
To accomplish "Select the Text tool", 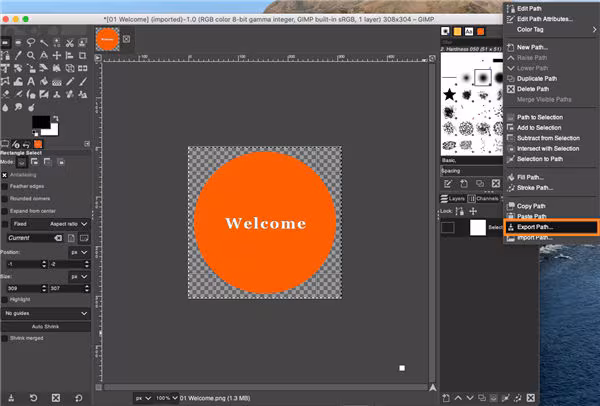I will [x=31, y=81].
